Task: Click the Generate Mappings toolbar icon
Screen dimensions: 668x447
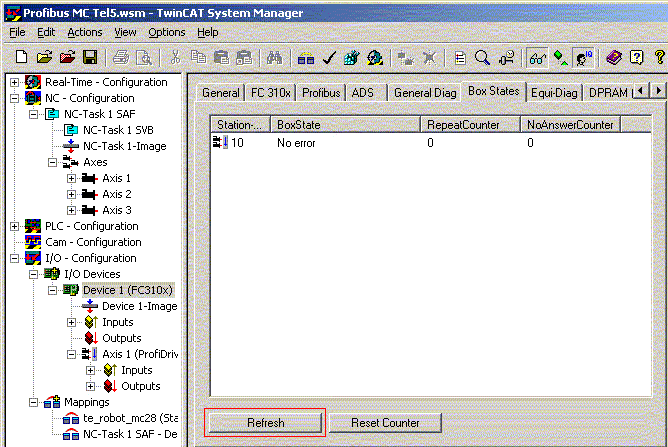Action: tap(306, 57)
